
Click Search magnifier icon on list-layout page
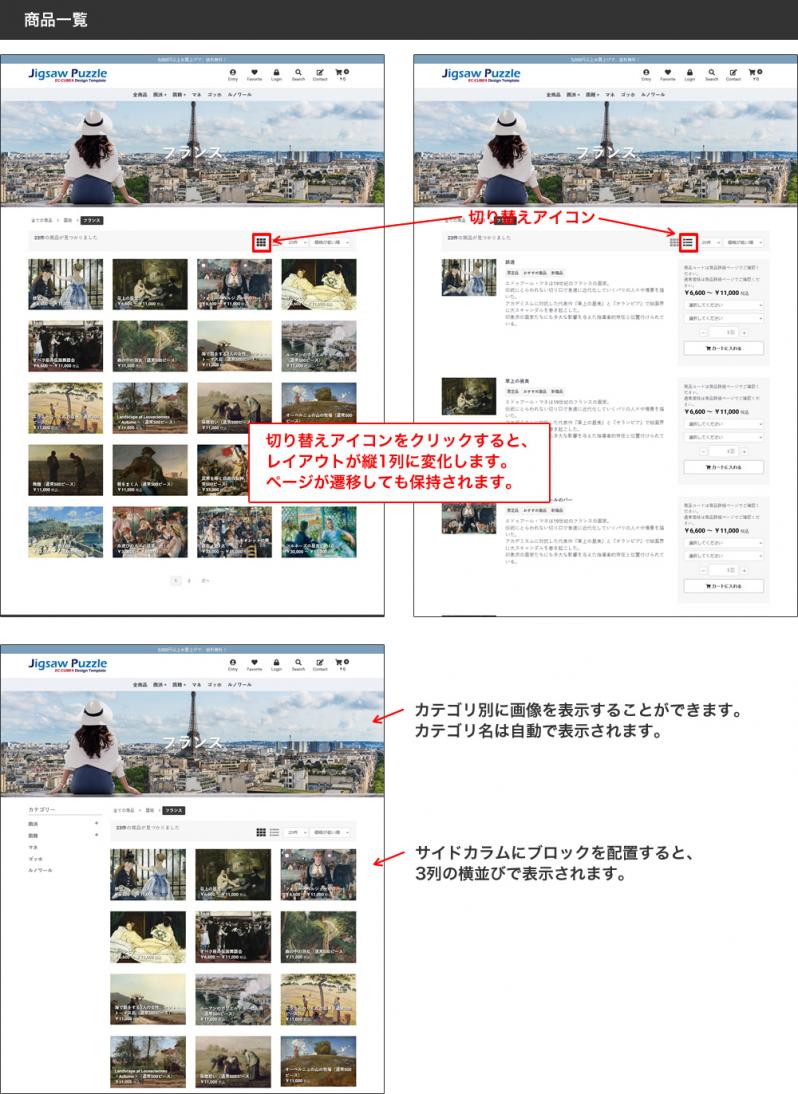click(x=712, y=74)
